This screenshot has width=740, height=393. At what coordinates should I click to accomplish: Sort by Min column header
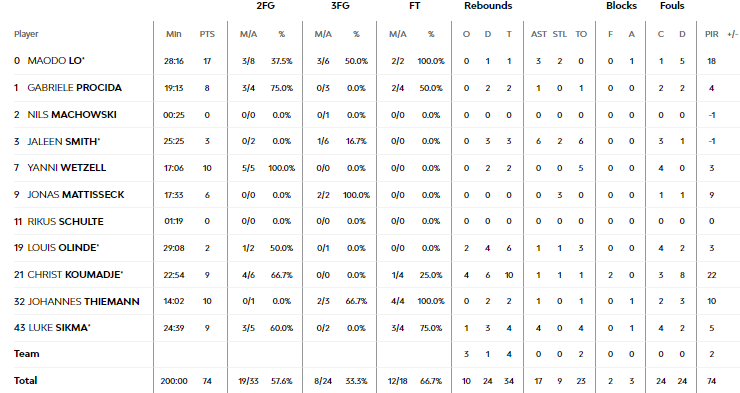[174, 34]
